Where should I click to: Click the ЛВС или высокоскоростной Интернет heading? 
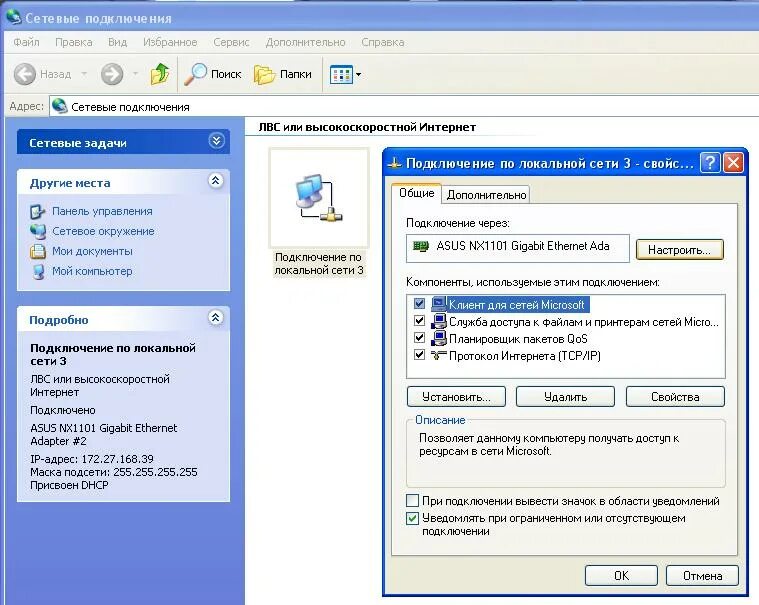coord(367,127)
